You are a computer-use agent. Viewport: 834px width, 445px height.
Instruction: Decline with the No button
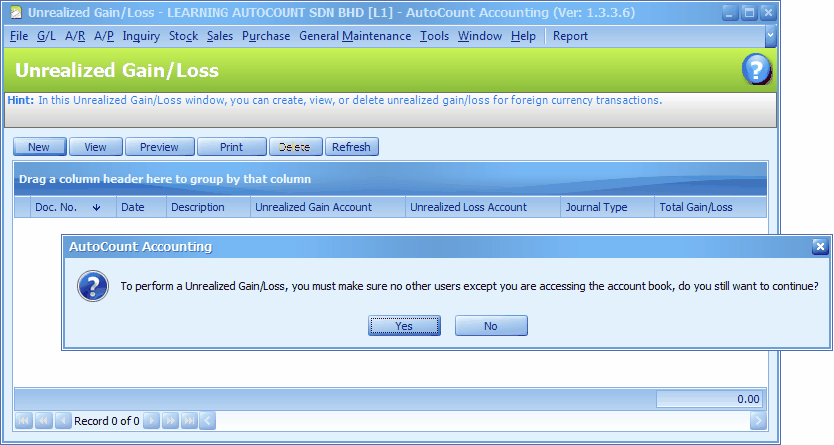[x=491, y=326]
